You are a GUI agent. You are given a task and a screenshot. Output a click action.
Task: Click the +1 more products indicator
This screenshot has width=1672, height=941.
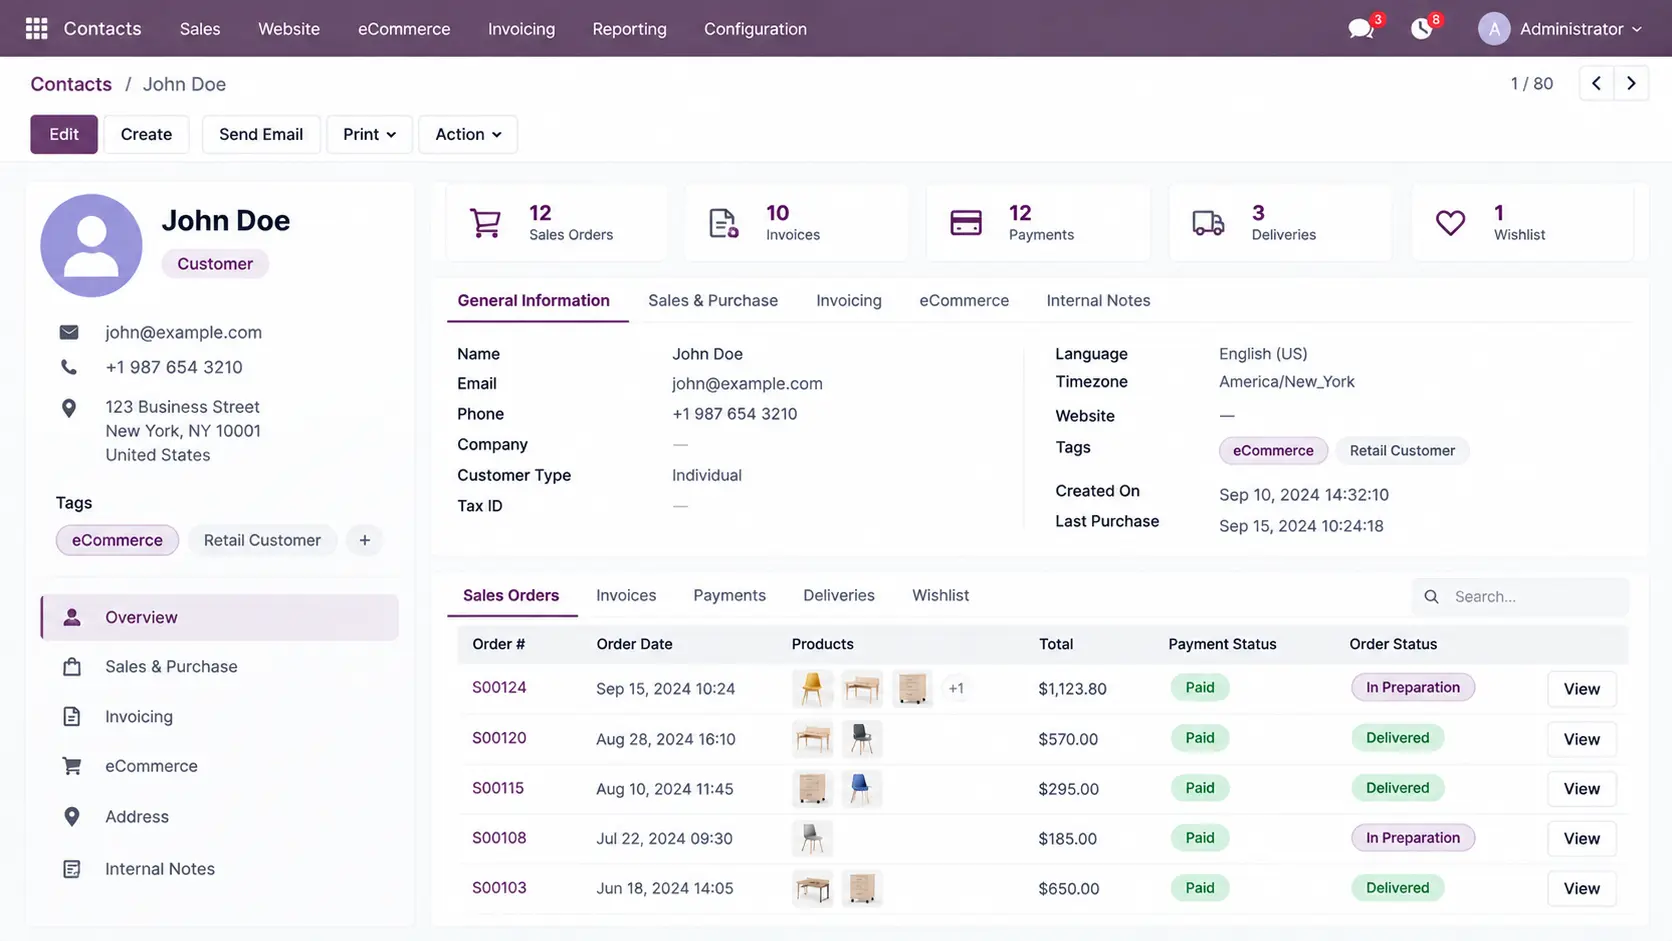click(956, 688)
